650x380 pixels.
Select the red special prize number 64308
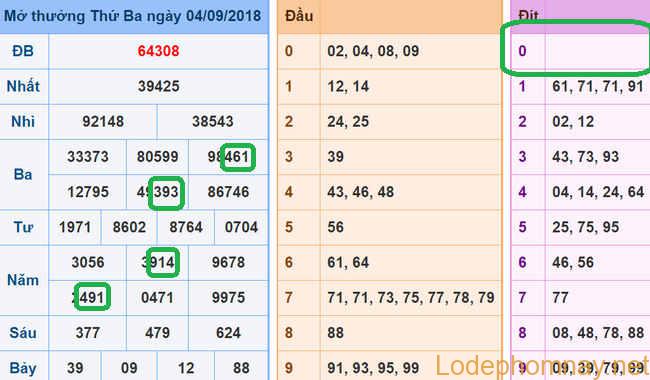(x=158, y=51)
